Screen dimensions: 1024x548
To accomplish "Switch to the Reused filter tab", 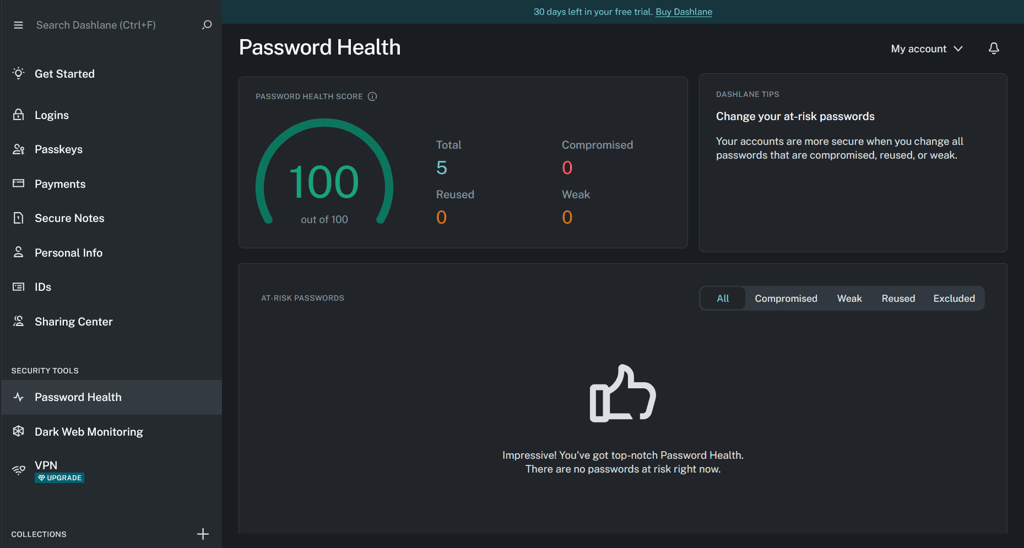I will pos(898,298).
